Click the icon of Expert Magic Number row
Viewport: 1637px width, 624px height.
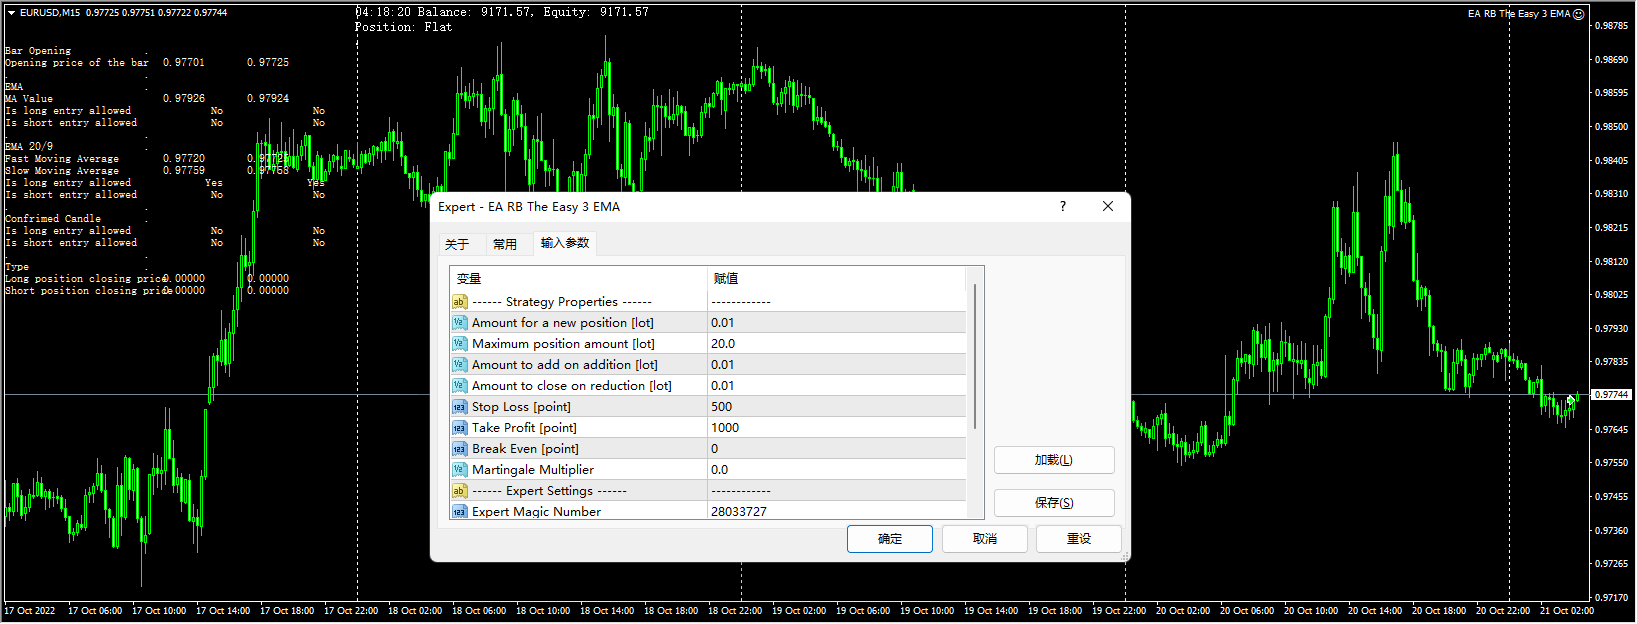click(x=459, y=511)
